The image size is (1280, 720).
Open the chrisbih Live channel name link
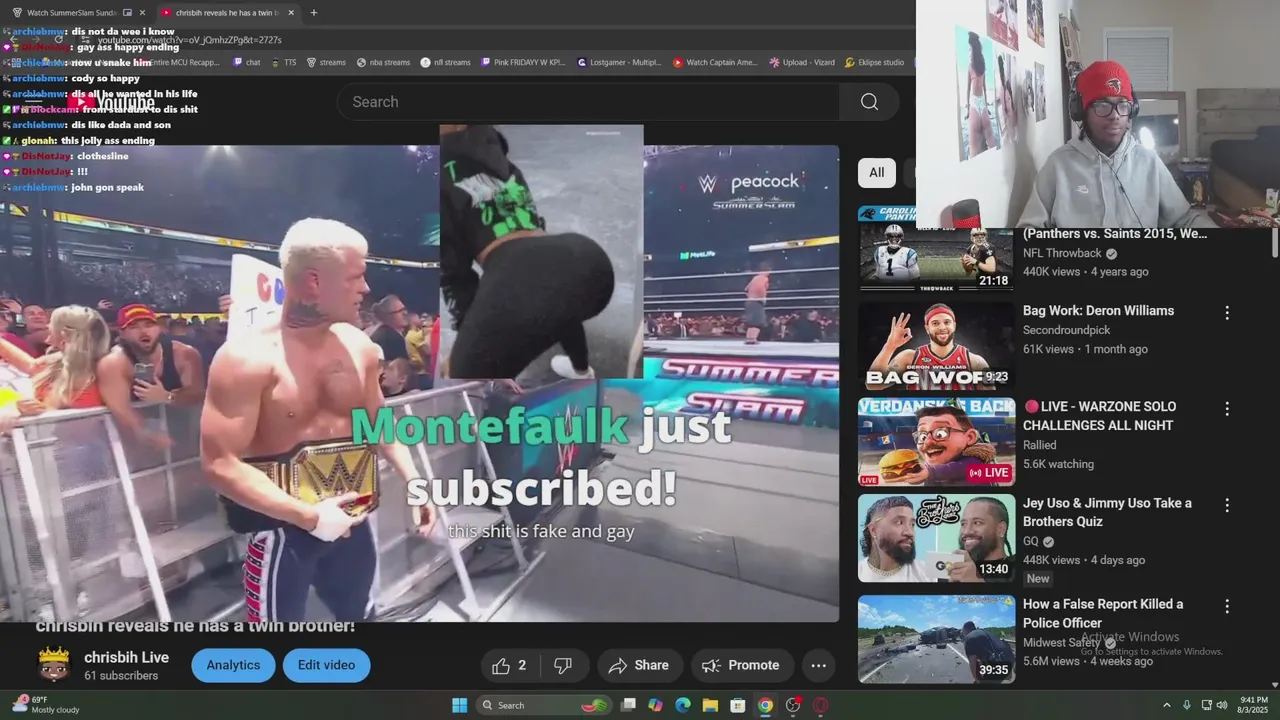(x=126, y=657)
